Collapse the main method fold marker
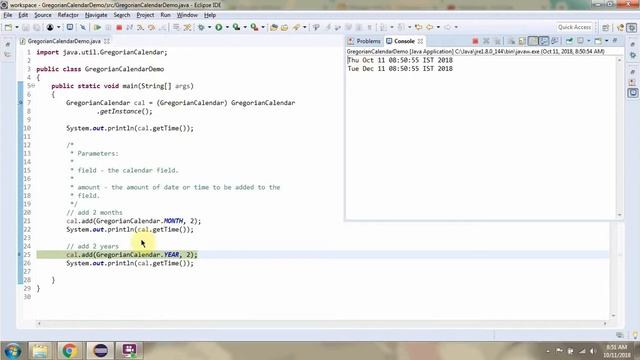This screenshot has height=360, width=640. coord(33,86)
